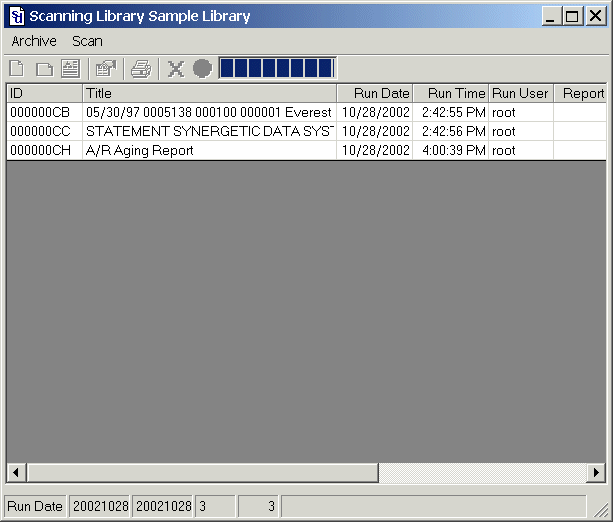Image resolution: width=613 pixels, height=522 pixels.
Task: Click the application icon in title bar
Action: point(16,16)
